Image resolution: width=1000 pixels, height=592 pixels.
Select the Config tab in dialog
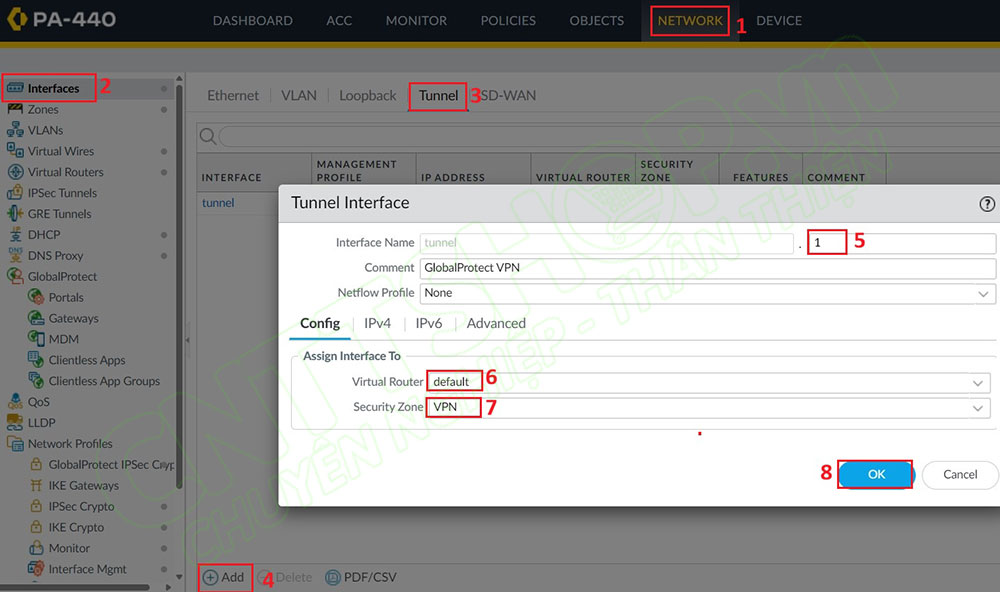320,323
